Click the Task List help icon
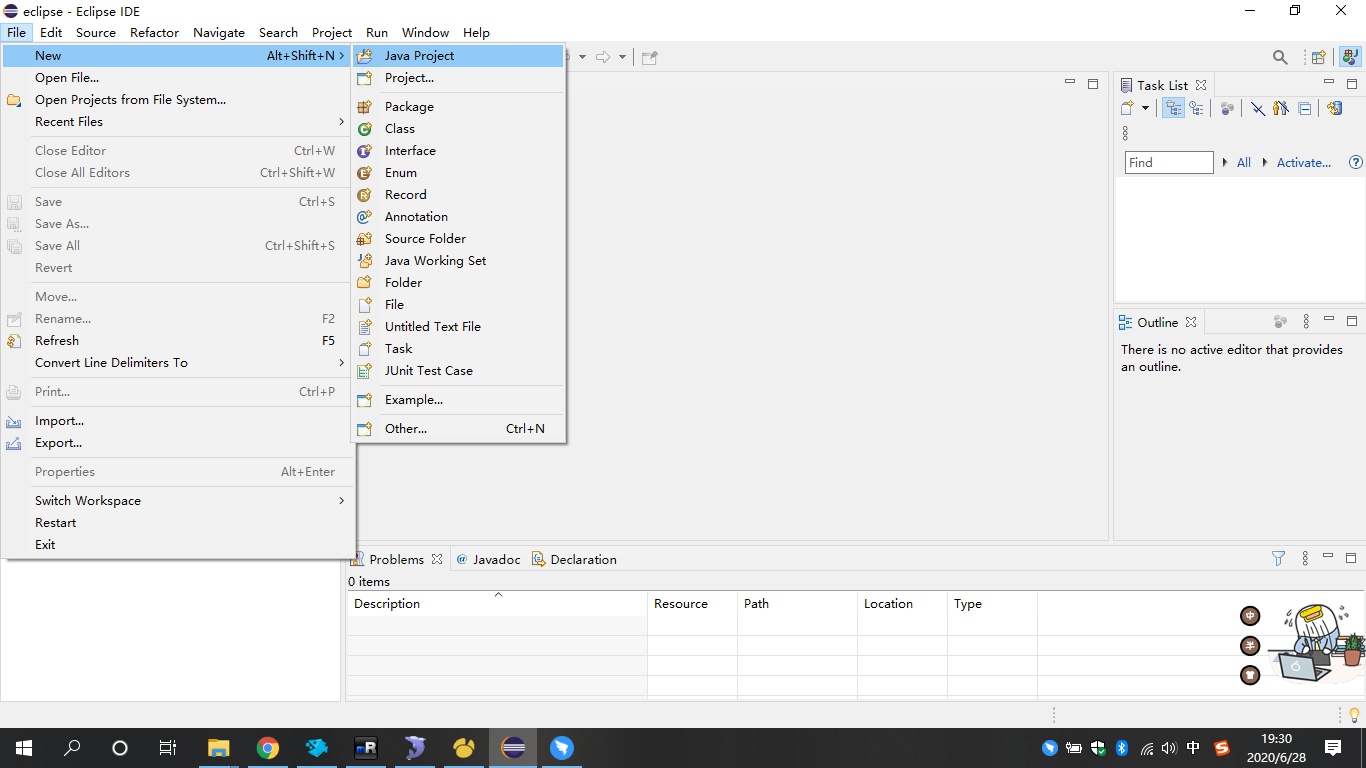 (1356, 162)
